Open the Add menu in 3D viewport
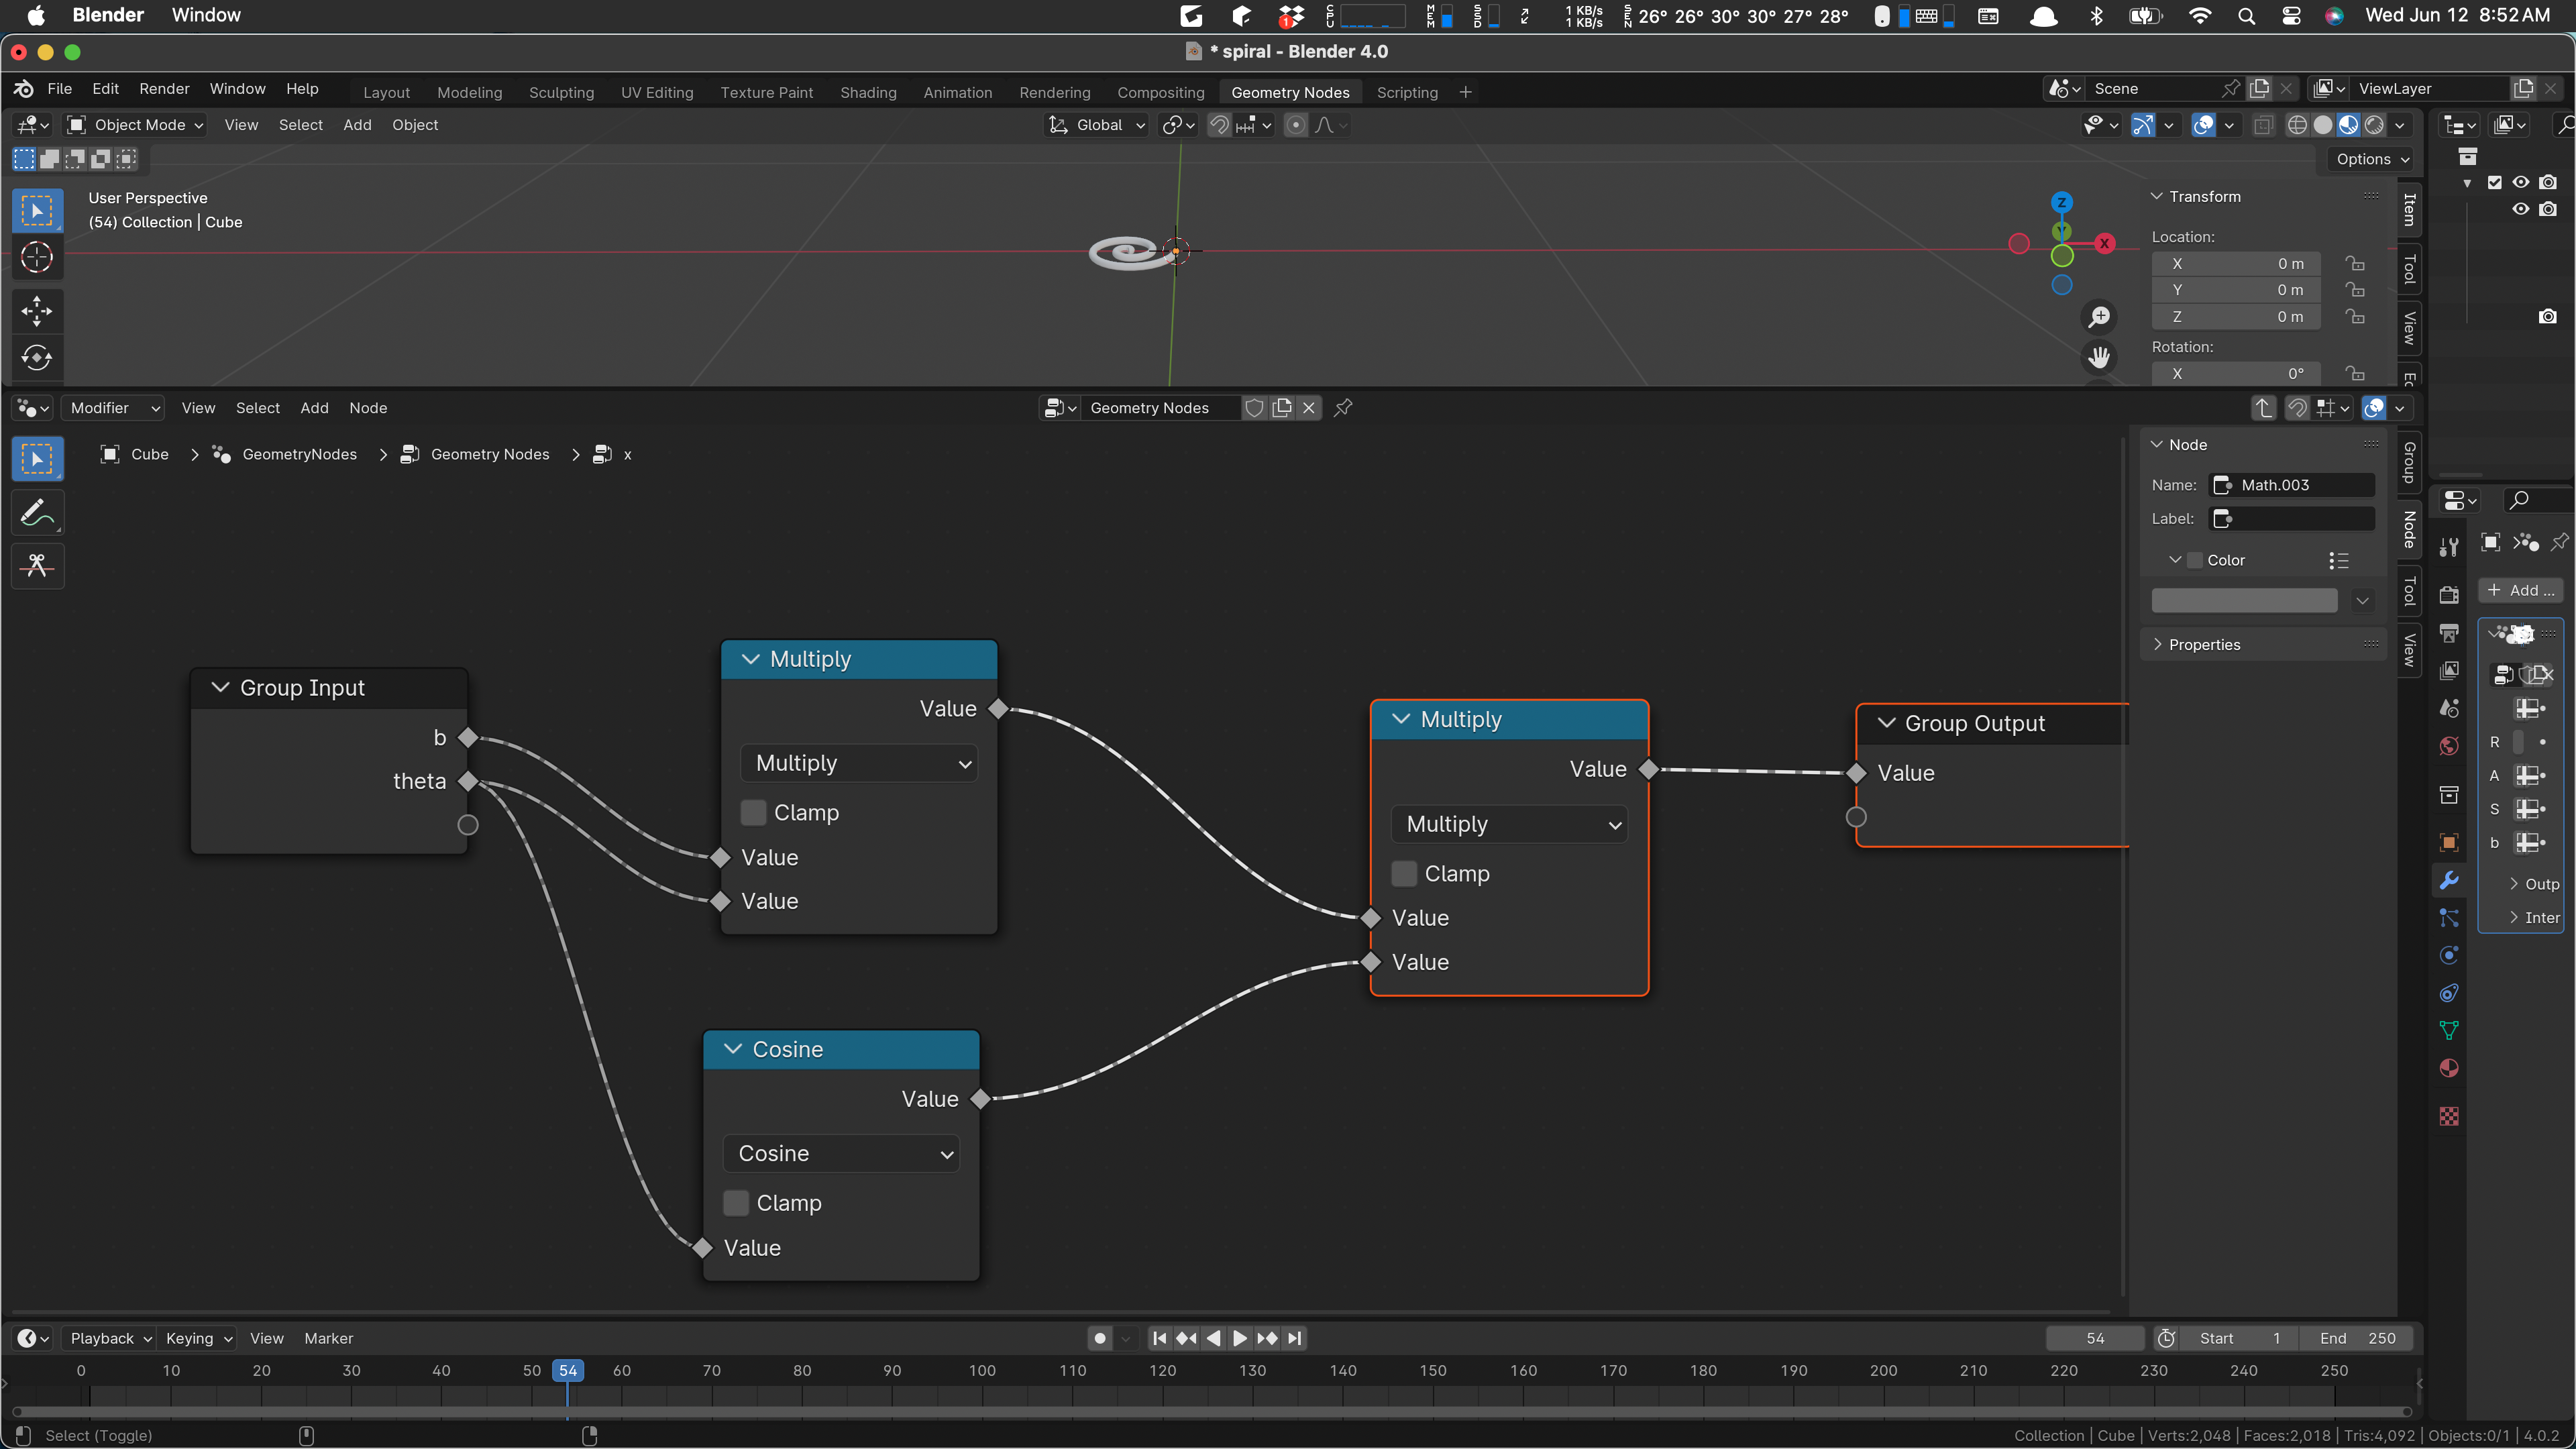Viewport: 2576px width, 1449px height. tap(357, 125)
